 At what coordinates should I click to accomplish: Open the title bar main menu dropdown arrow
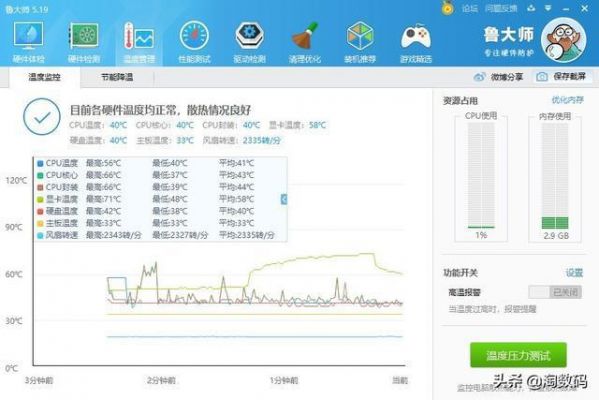(x=548, y=8)
